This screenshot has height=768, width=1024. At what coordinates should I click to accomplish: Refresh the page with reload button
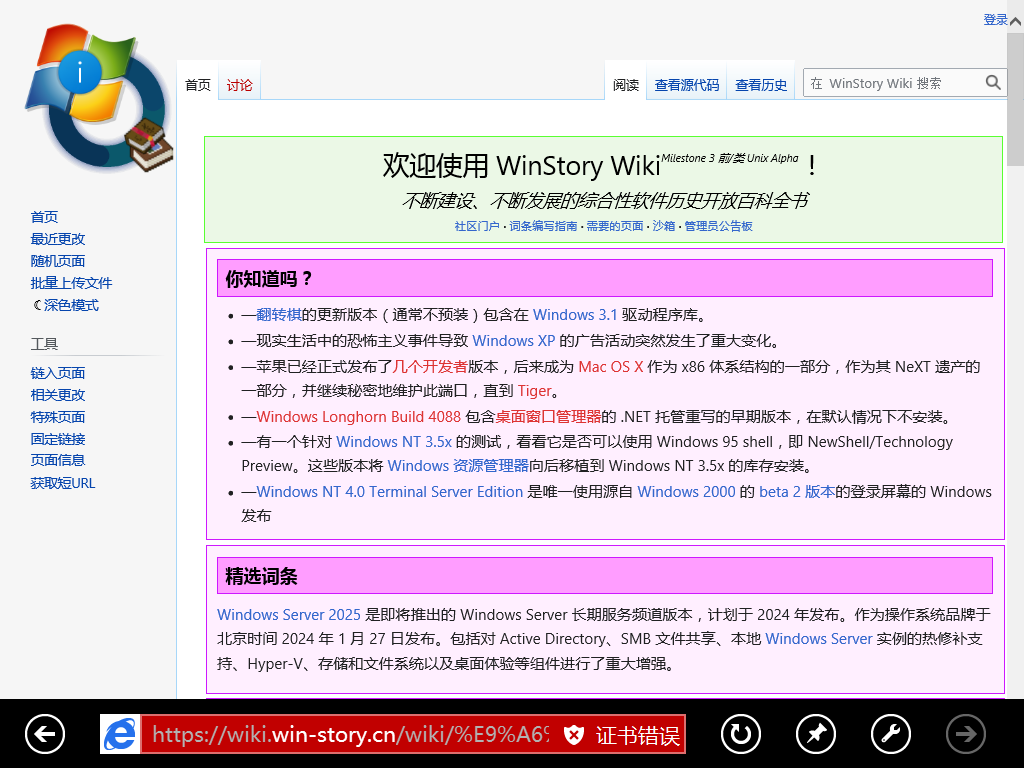[741, 734]
